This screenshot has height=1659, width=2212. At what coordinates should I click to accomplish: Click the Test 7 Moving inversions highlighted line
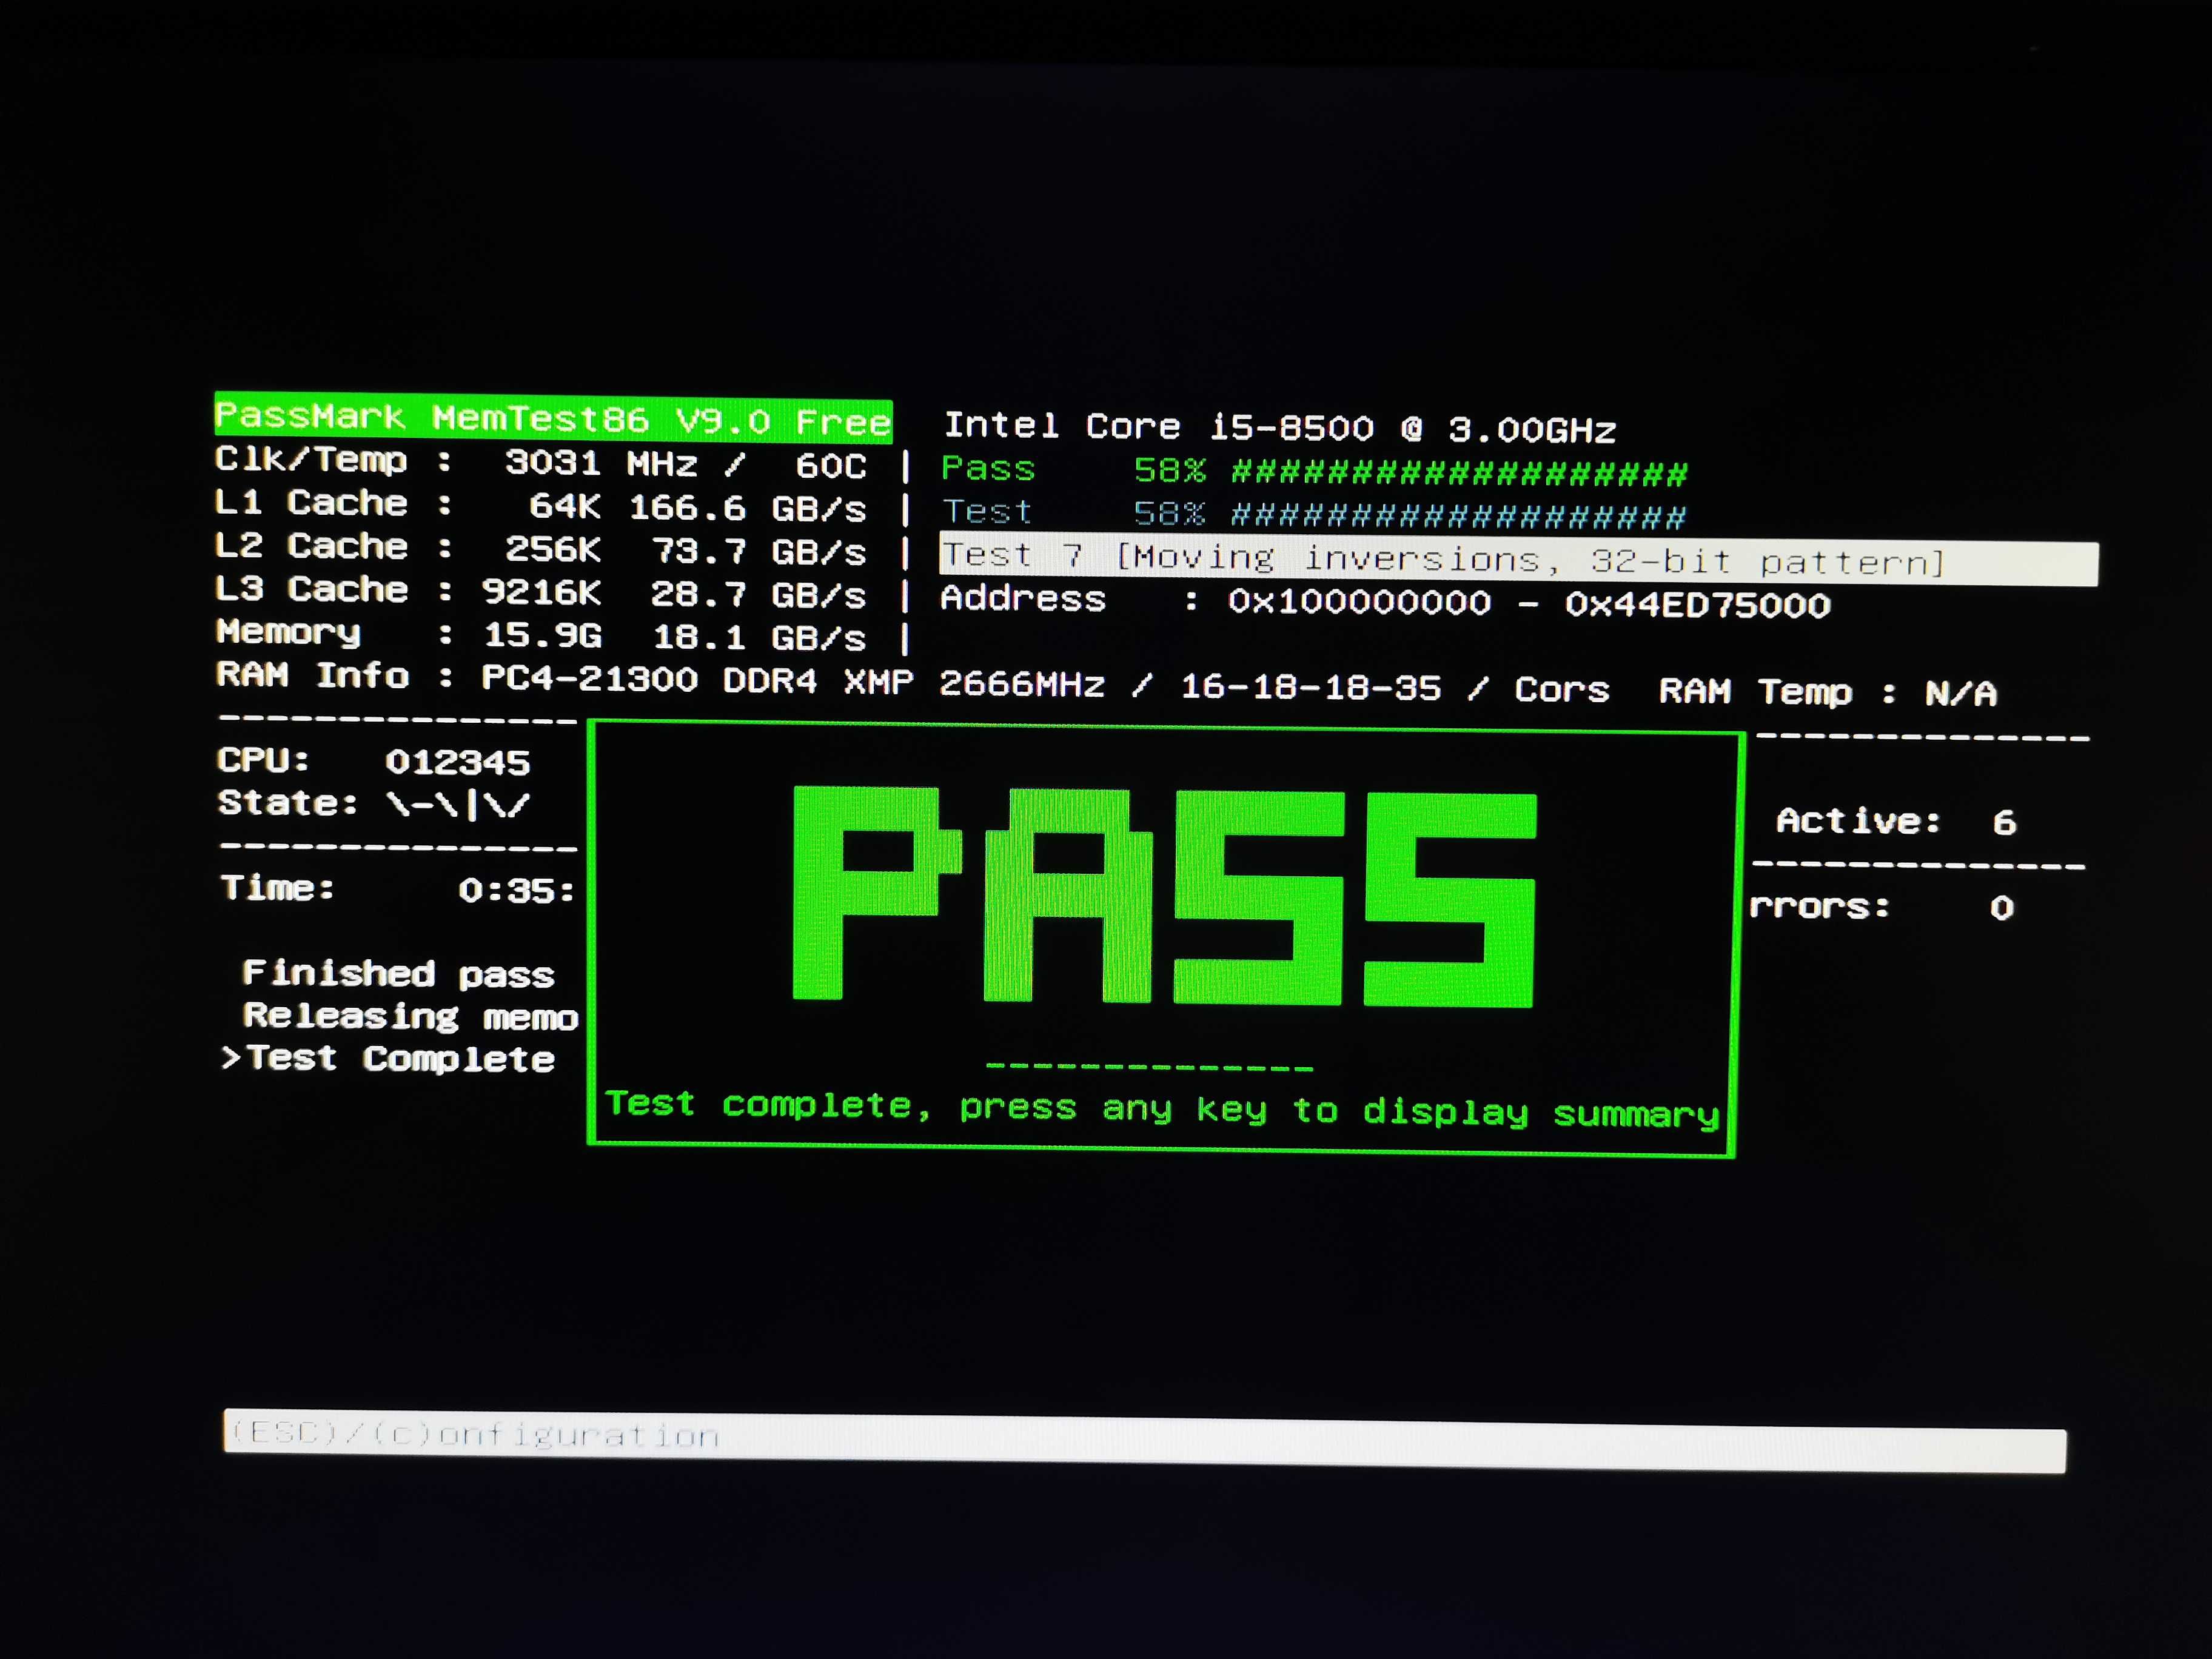click(x=1518, y=560)
